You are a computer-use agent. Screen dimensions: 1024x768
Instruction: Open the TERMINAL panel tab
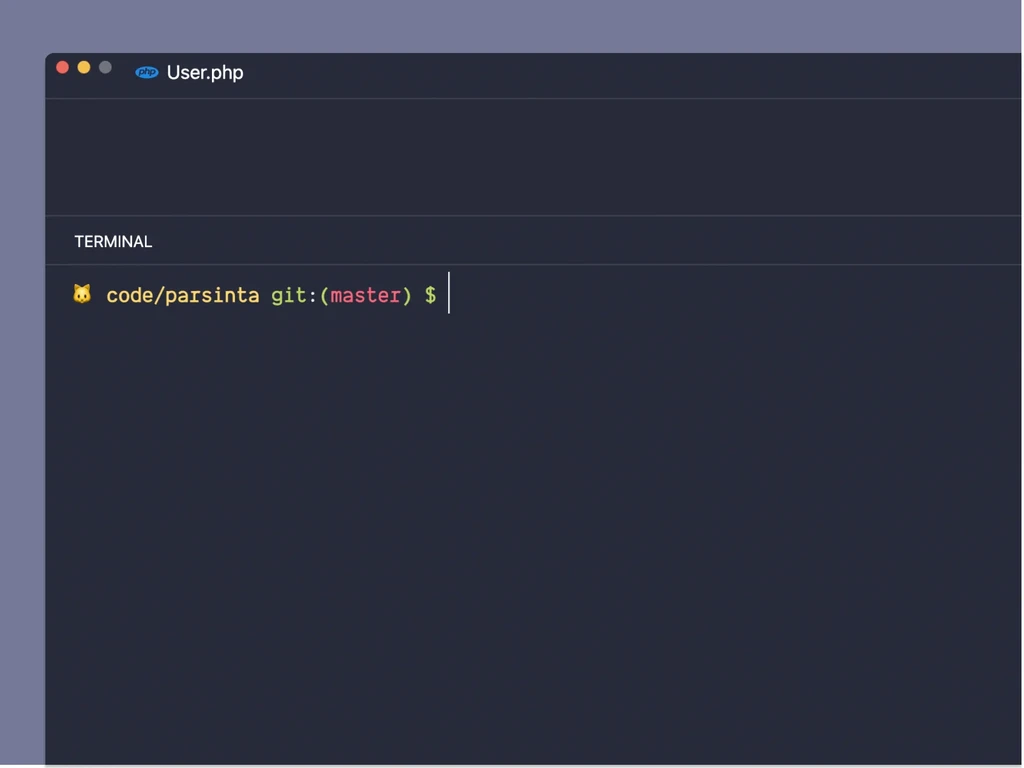tap(113, 242)
